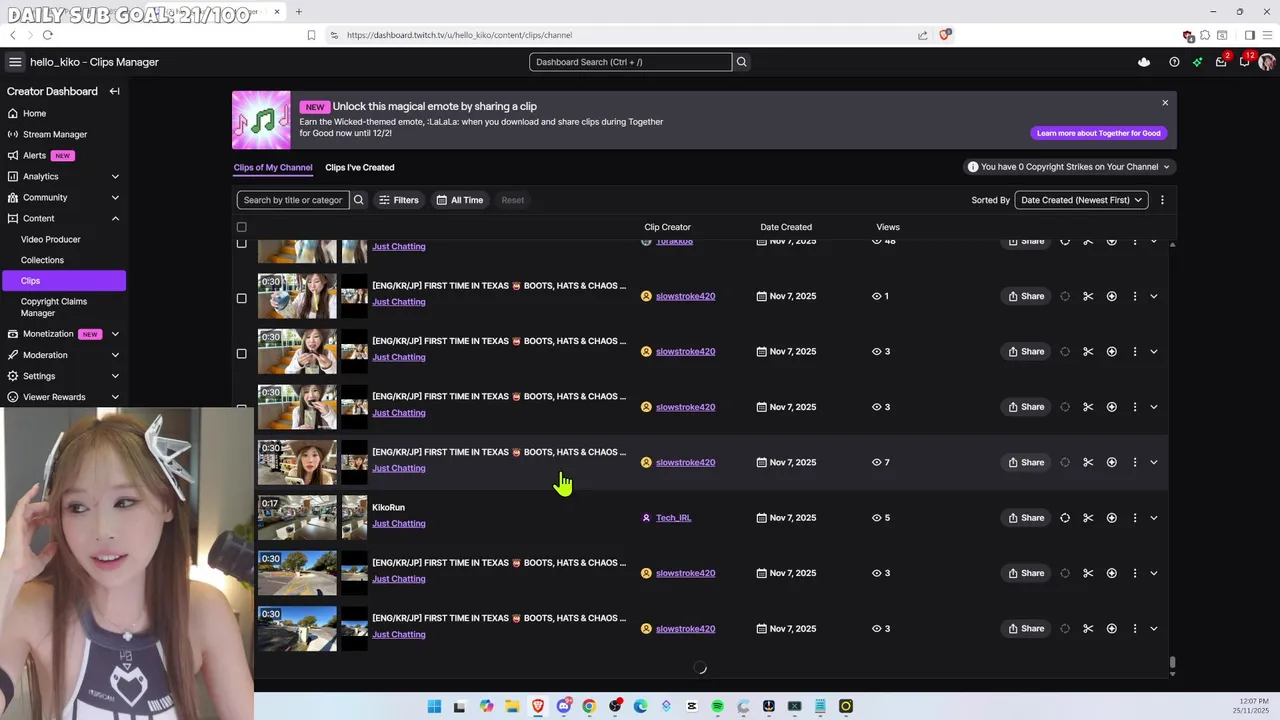Collapse the Creator Dashboard sidebar arrow
This screenshot has height=720, width=1280.
(x=114, y=91)
